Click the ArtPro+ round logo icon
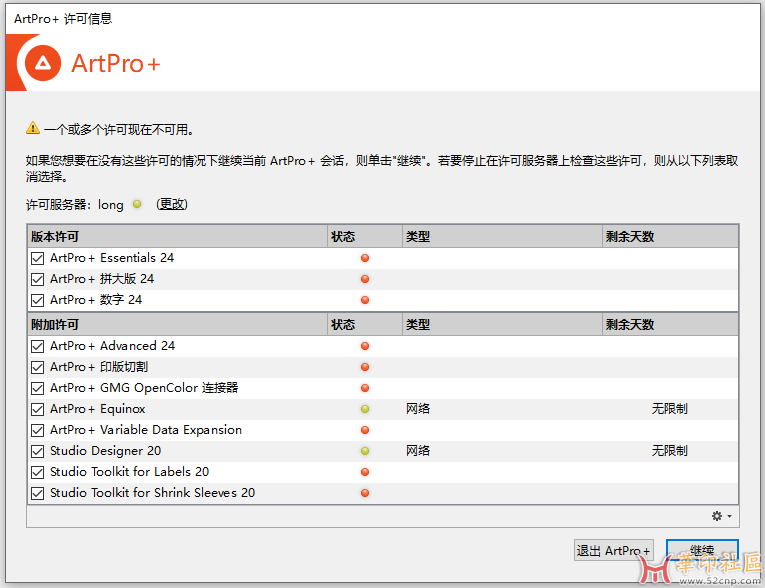This screenshot has height=588, width=765. pyautogui.click(x=43, y=63)
